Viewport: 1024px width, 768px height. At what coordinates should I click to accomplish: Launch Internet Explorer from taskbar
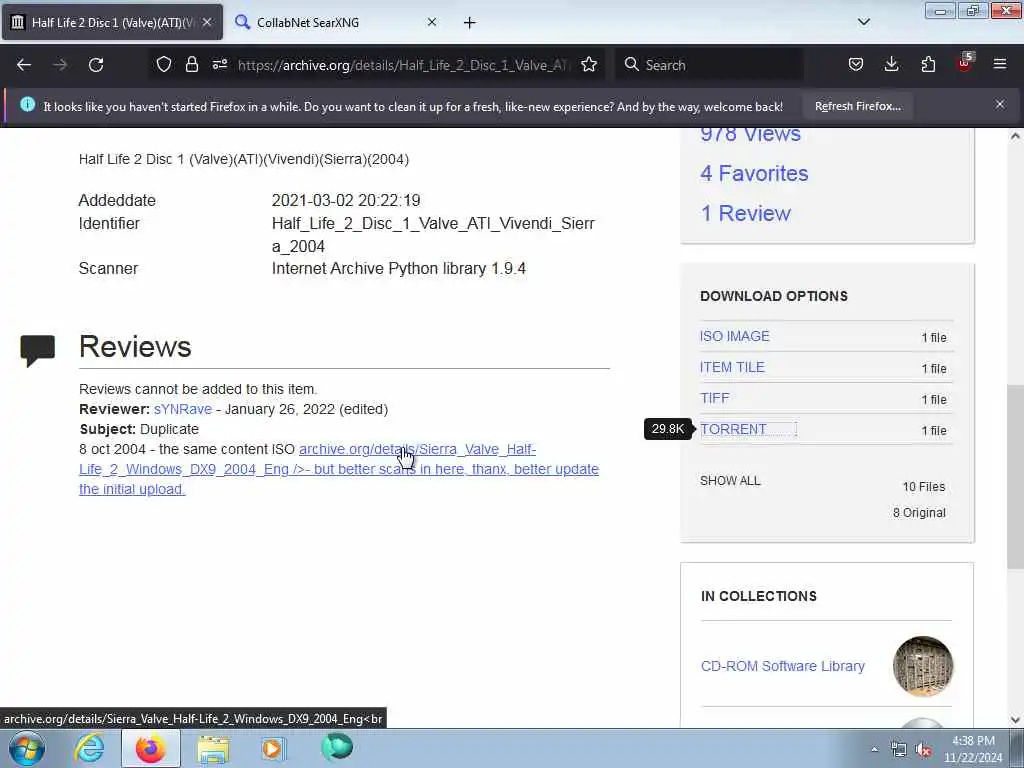click(x=89, y=748)
